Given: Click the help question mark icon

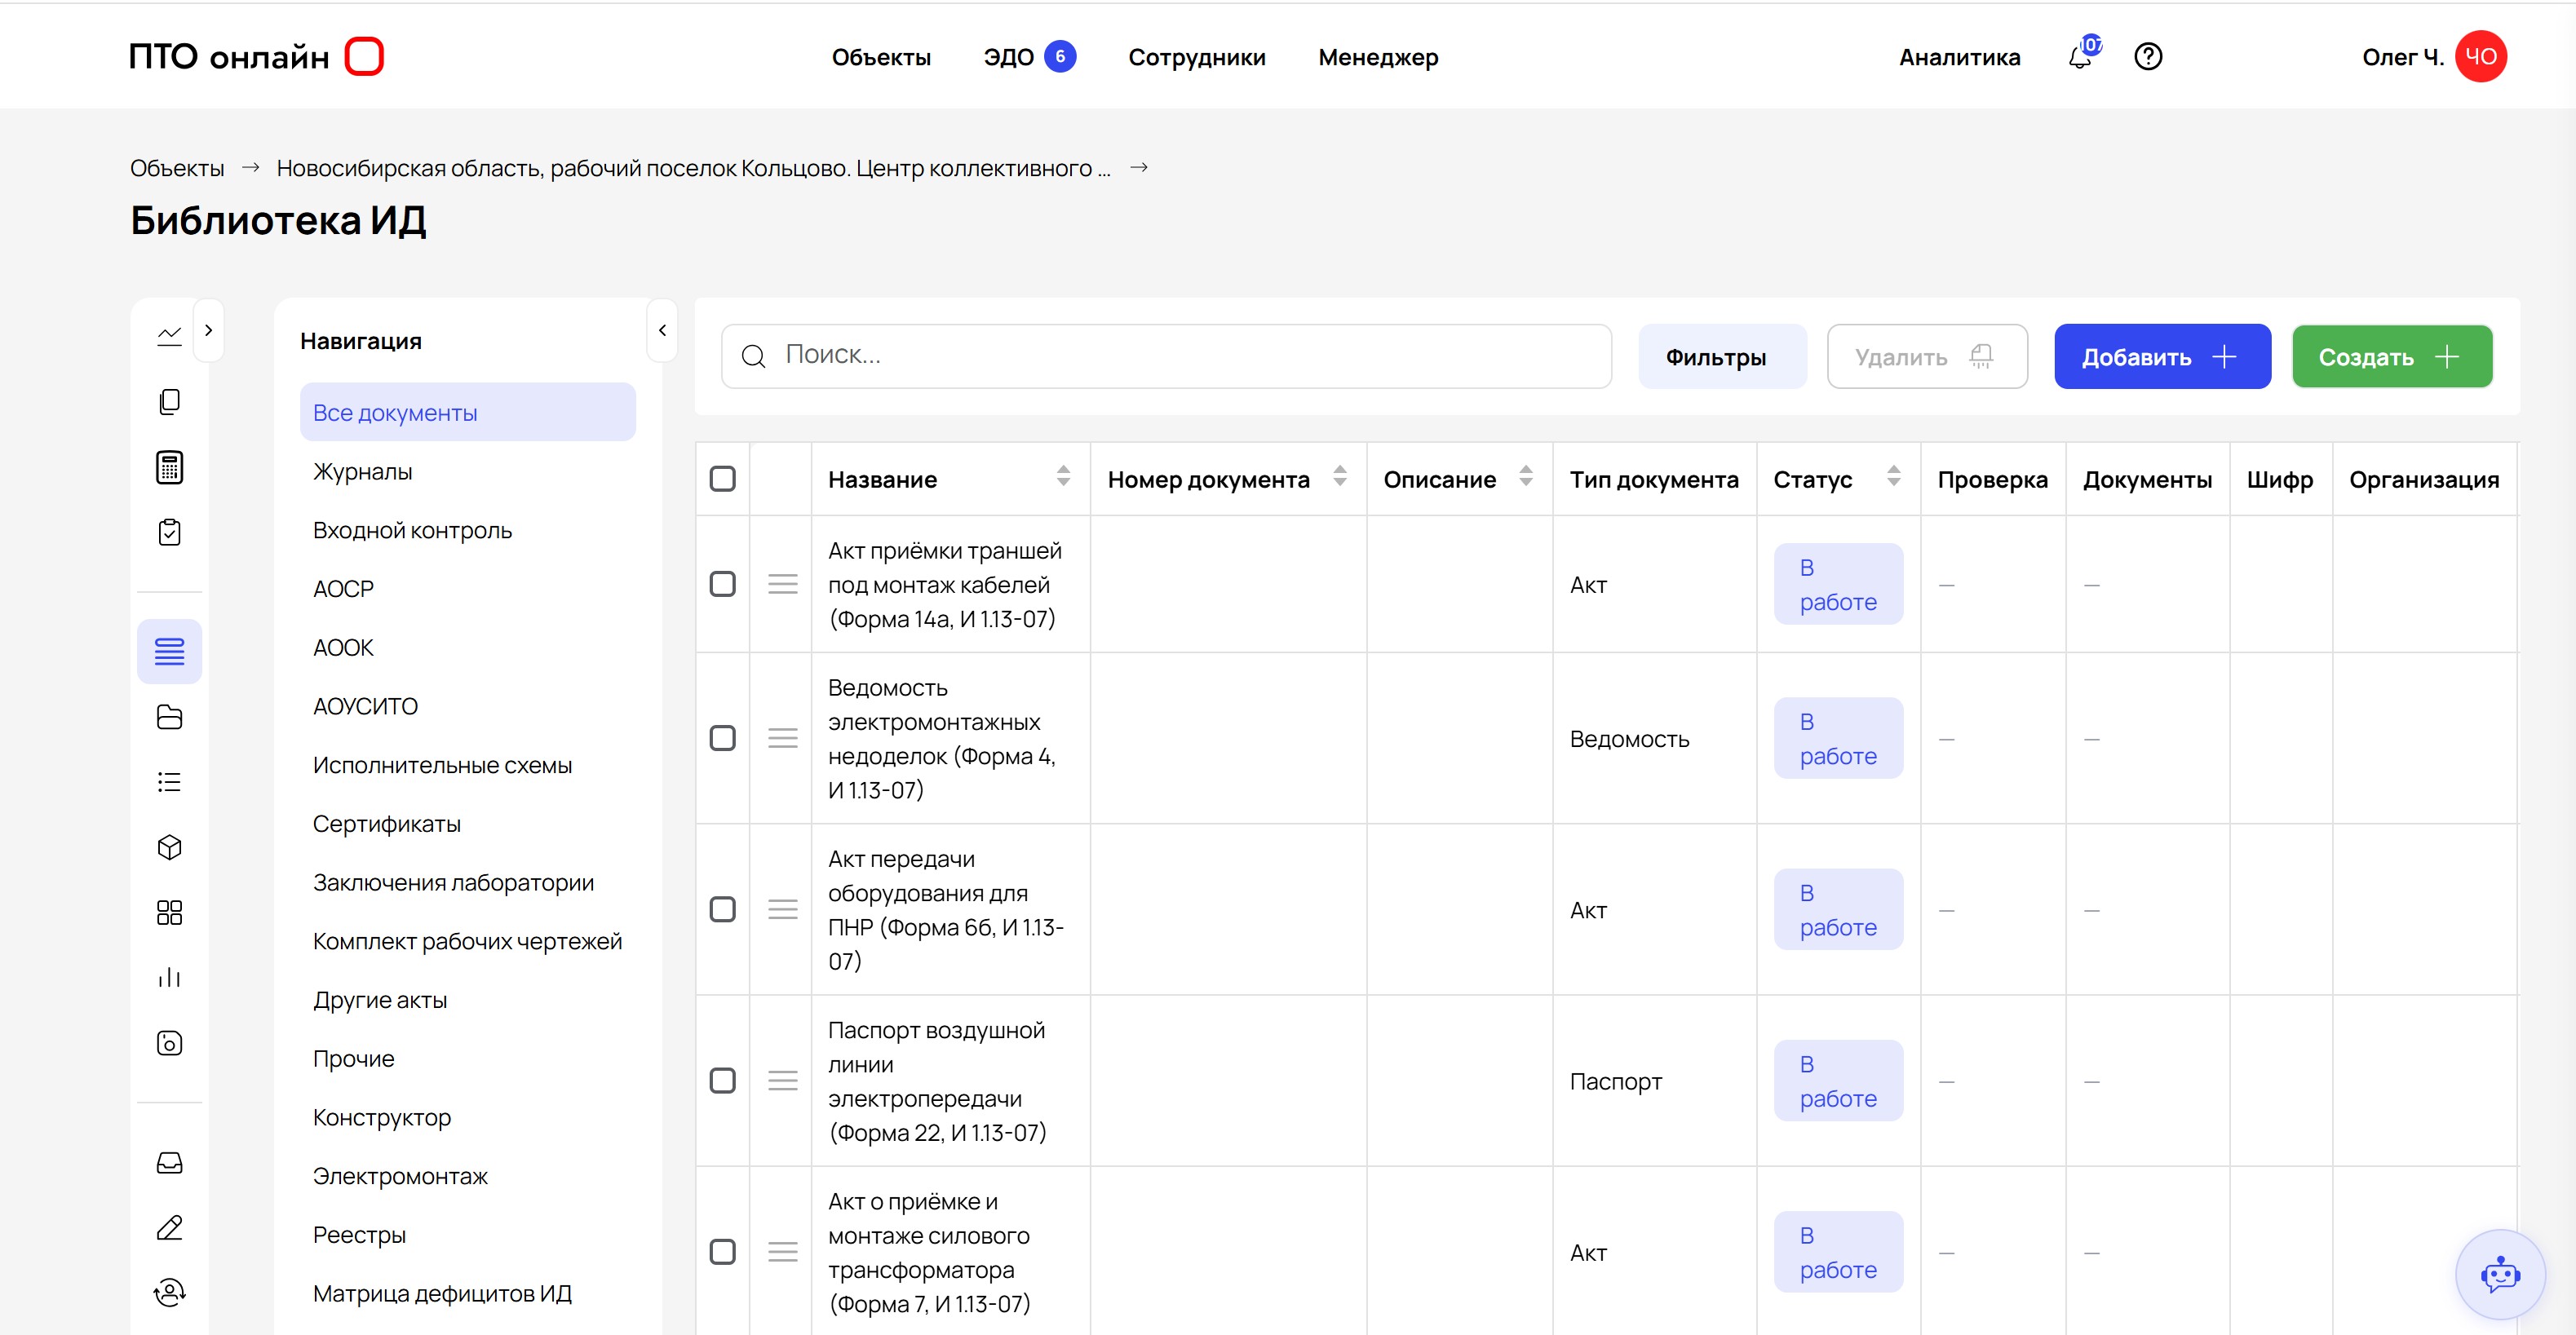Looking at the screenshot, I should click(2147, 57).
